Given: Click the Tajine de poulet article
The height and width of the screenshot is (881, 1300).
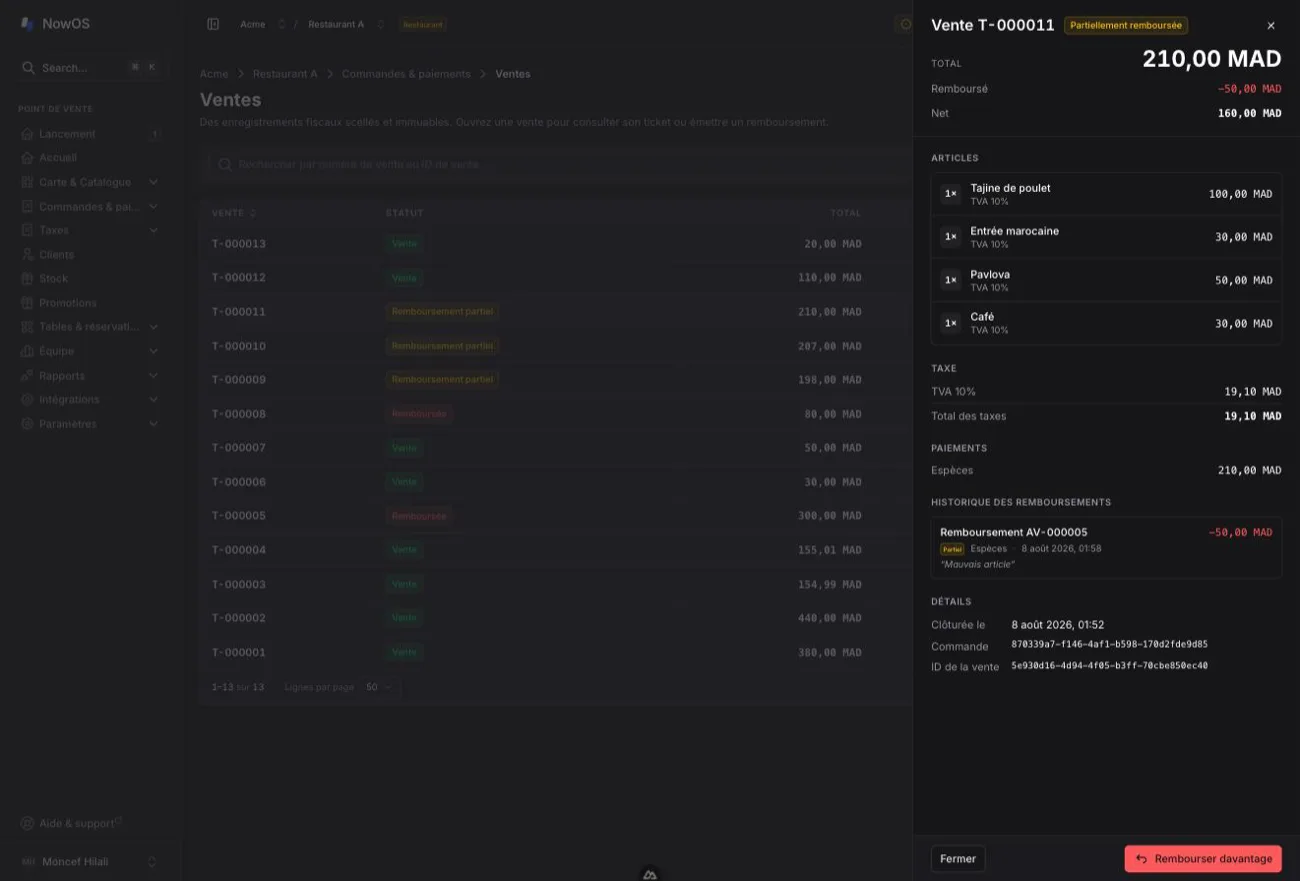Looking at the screenshot, I should pos(1106,194).
